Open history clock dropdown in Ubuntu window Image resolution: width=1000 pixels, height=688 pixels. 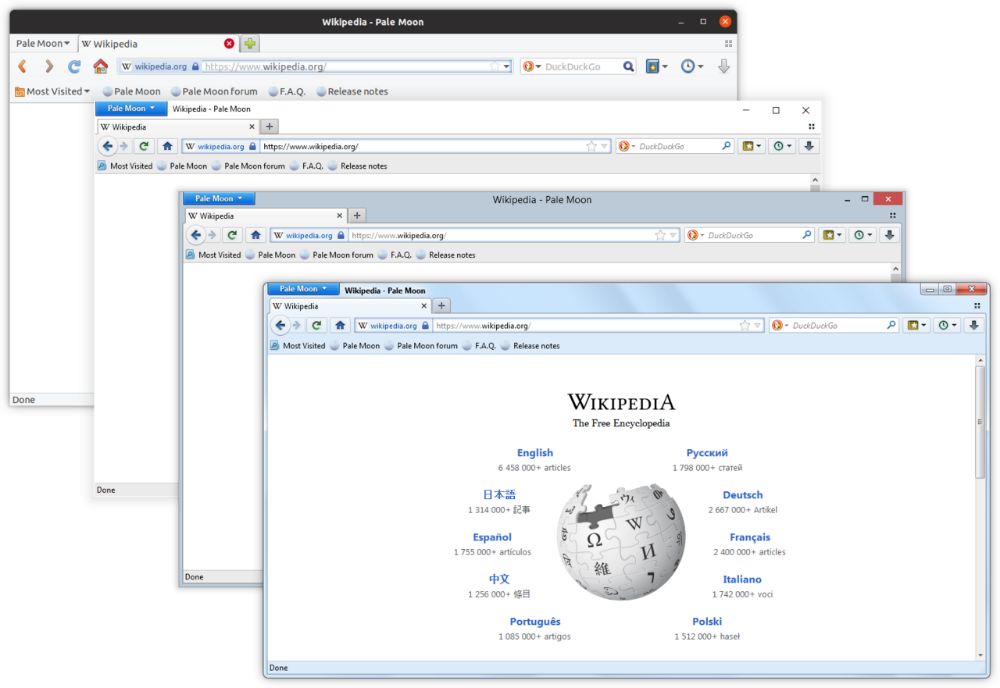coord(692,66)
